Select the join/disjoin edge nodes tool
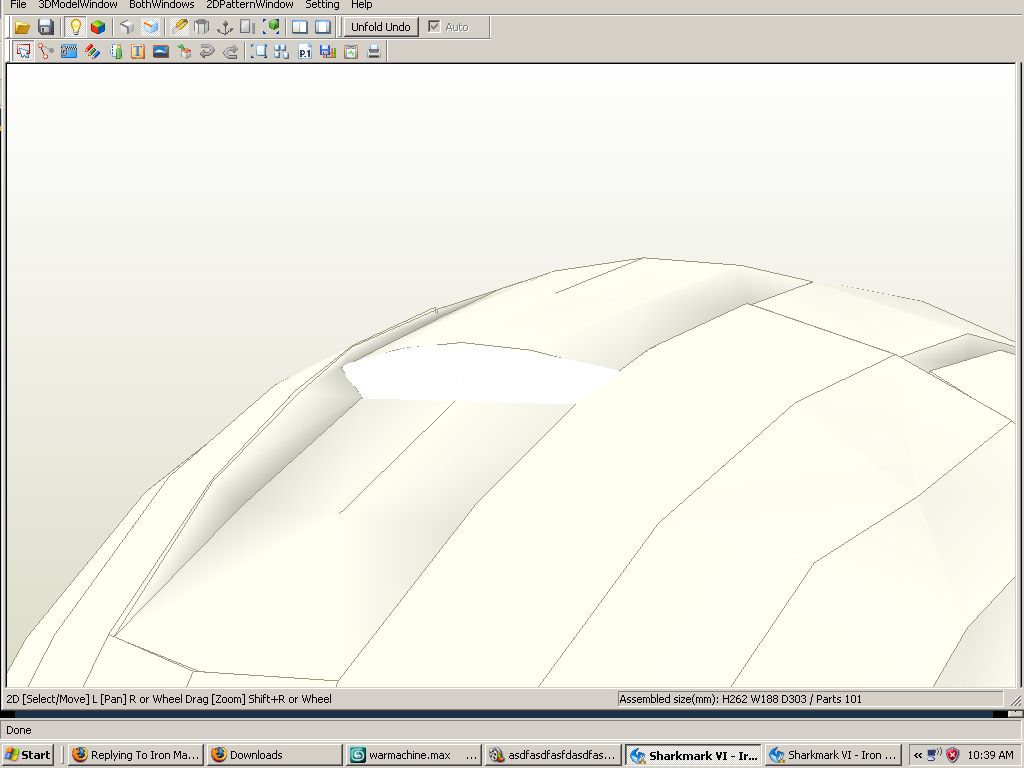 tap(46, 51)
